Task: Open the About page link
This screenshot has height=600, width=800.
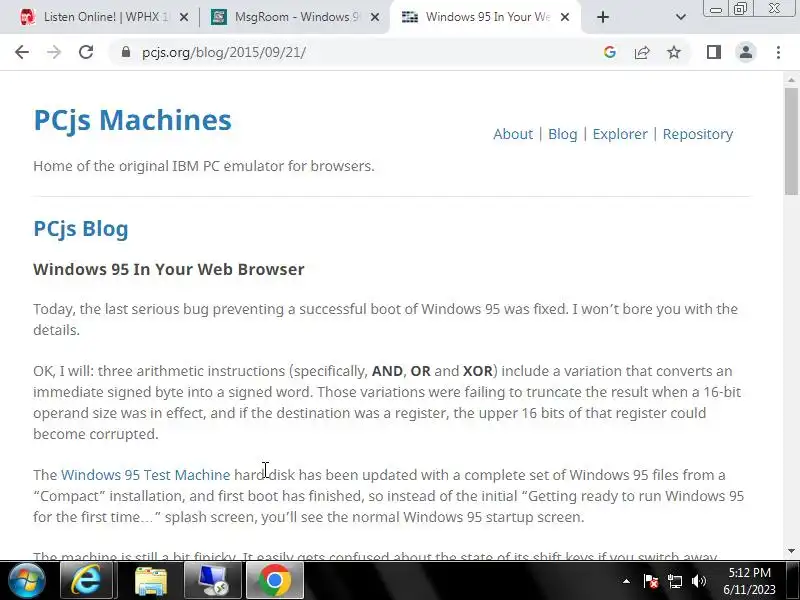Action: (x=513, y=134)
